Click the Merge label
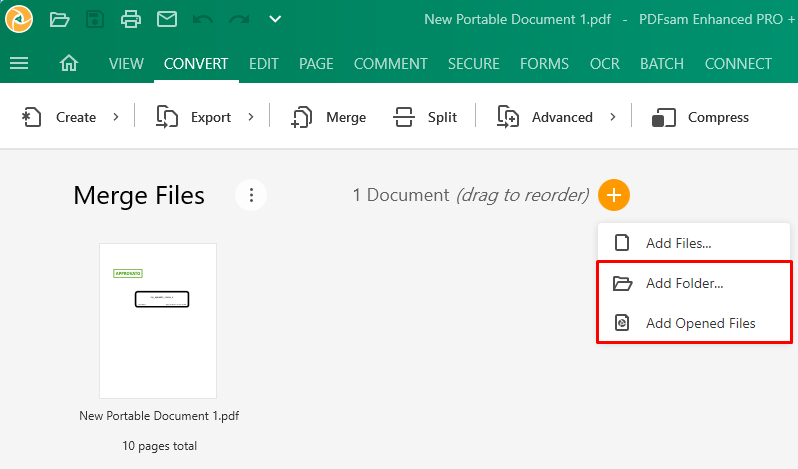The width and height of the screenshot is (798, 469). (346, 118)
